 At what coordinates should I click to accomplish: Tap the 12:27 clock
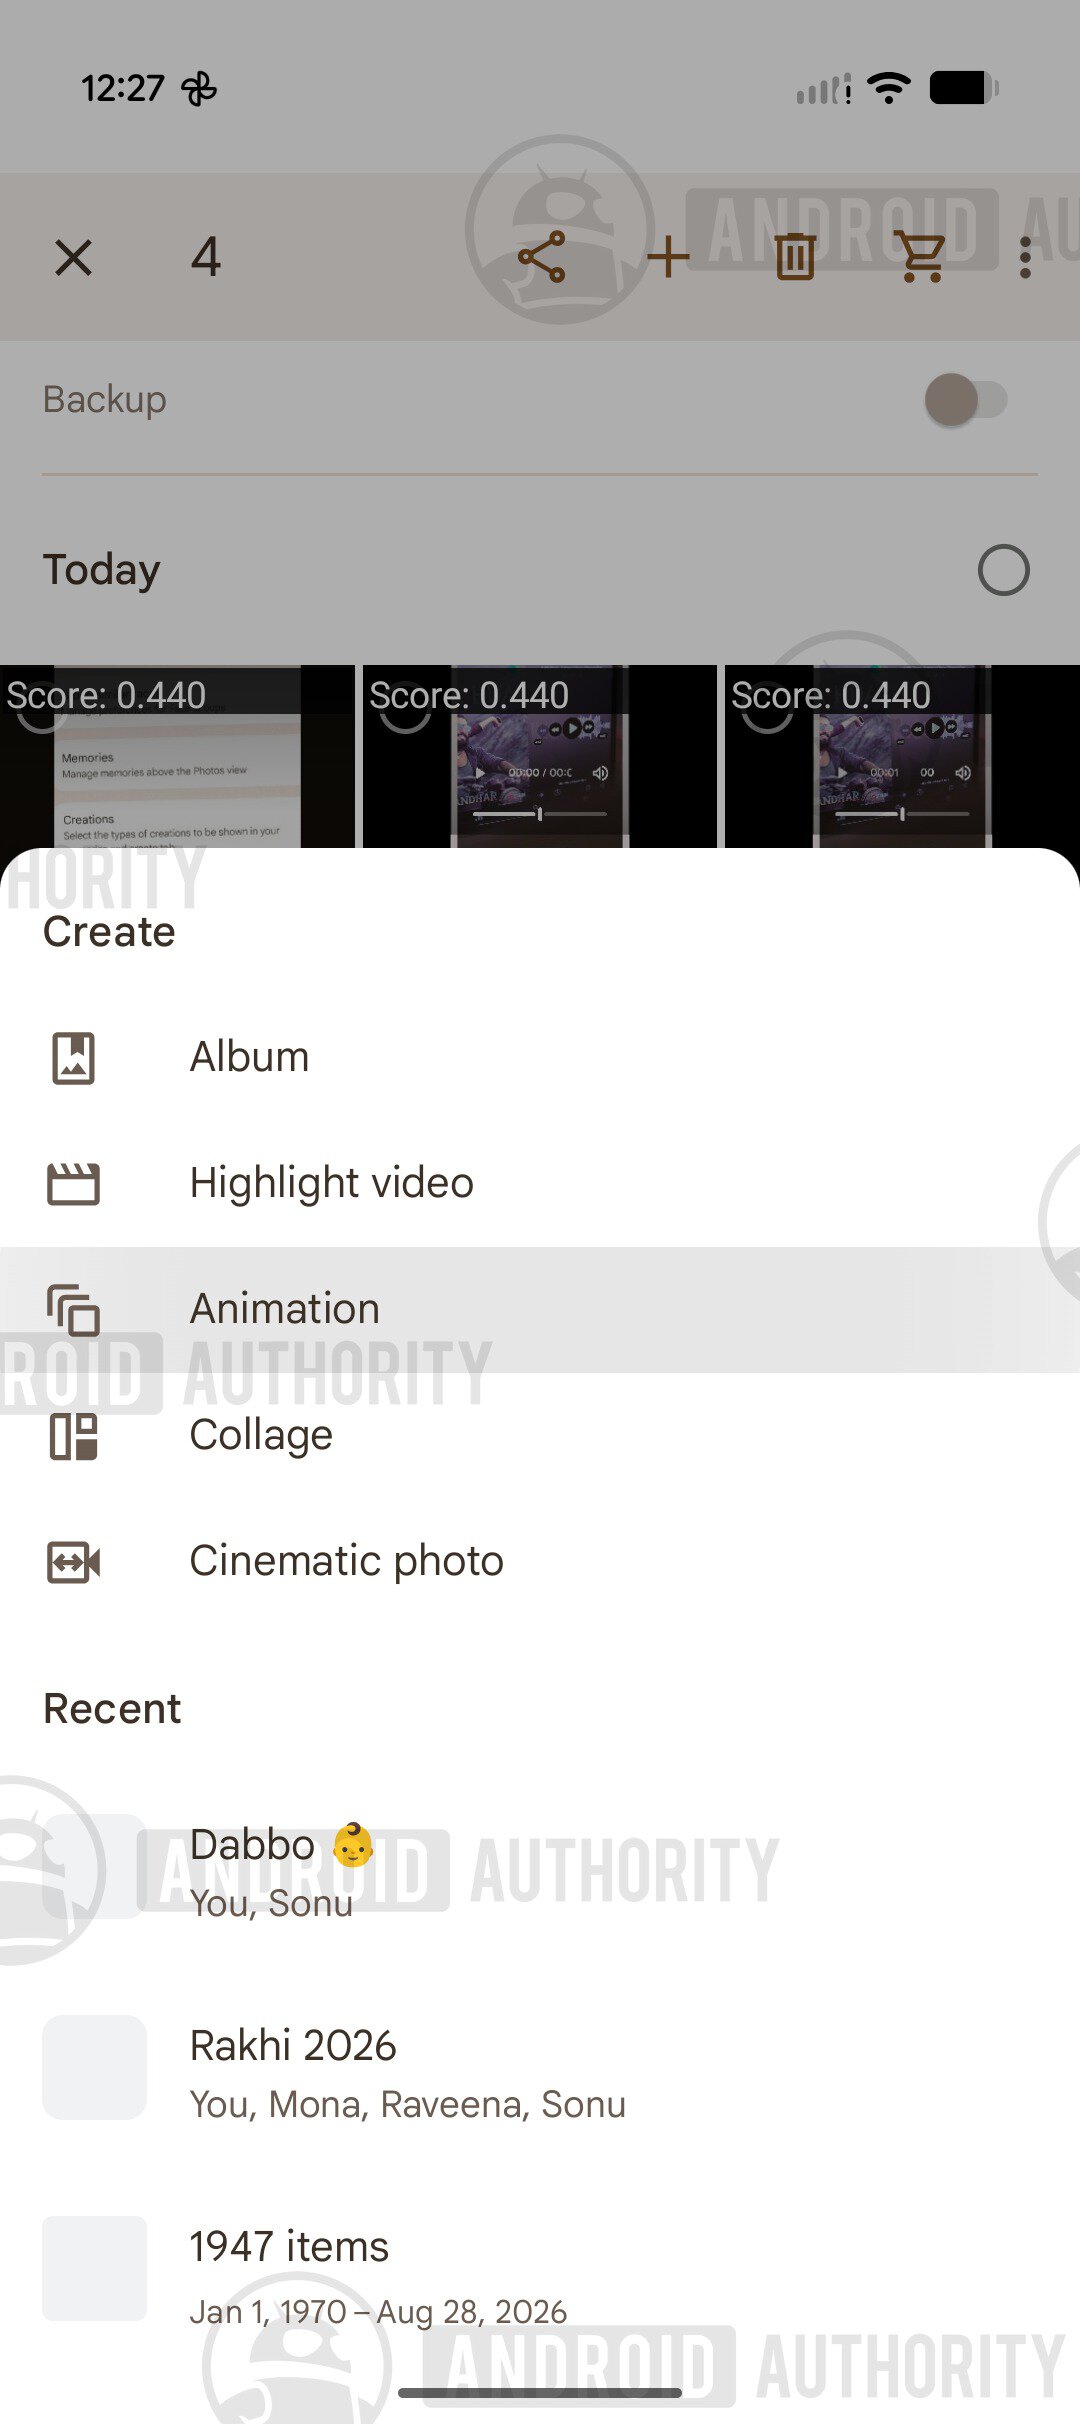122,89
